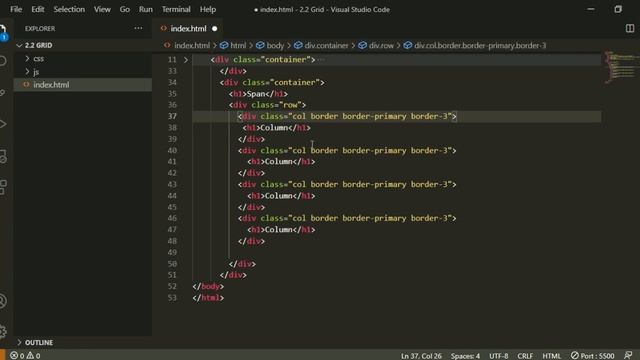
Task: Open index.html in the Explorer tree
Action: pyautogui.click(x=51, y=84)
